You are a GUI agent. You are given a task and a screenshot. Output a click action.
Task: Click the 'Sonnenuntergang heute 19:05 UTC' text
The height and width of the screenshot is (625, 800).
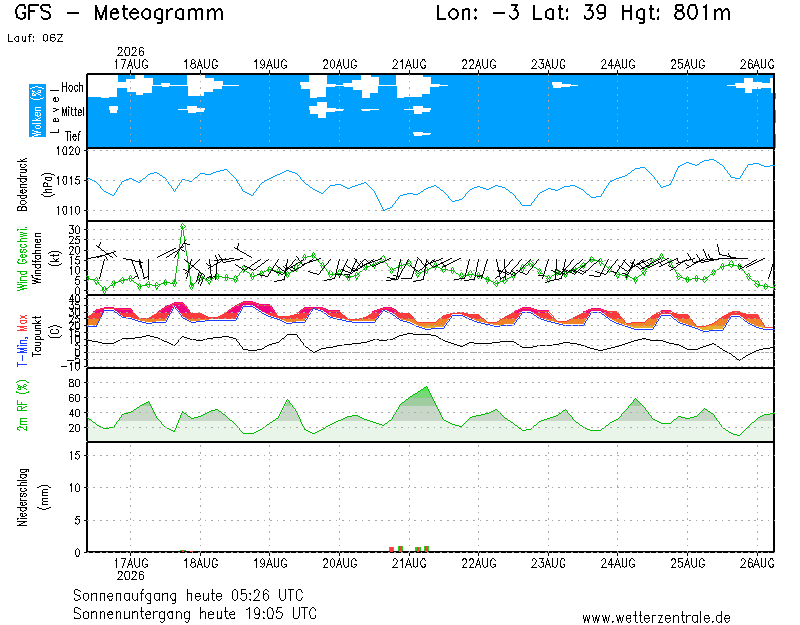[195, 613]
